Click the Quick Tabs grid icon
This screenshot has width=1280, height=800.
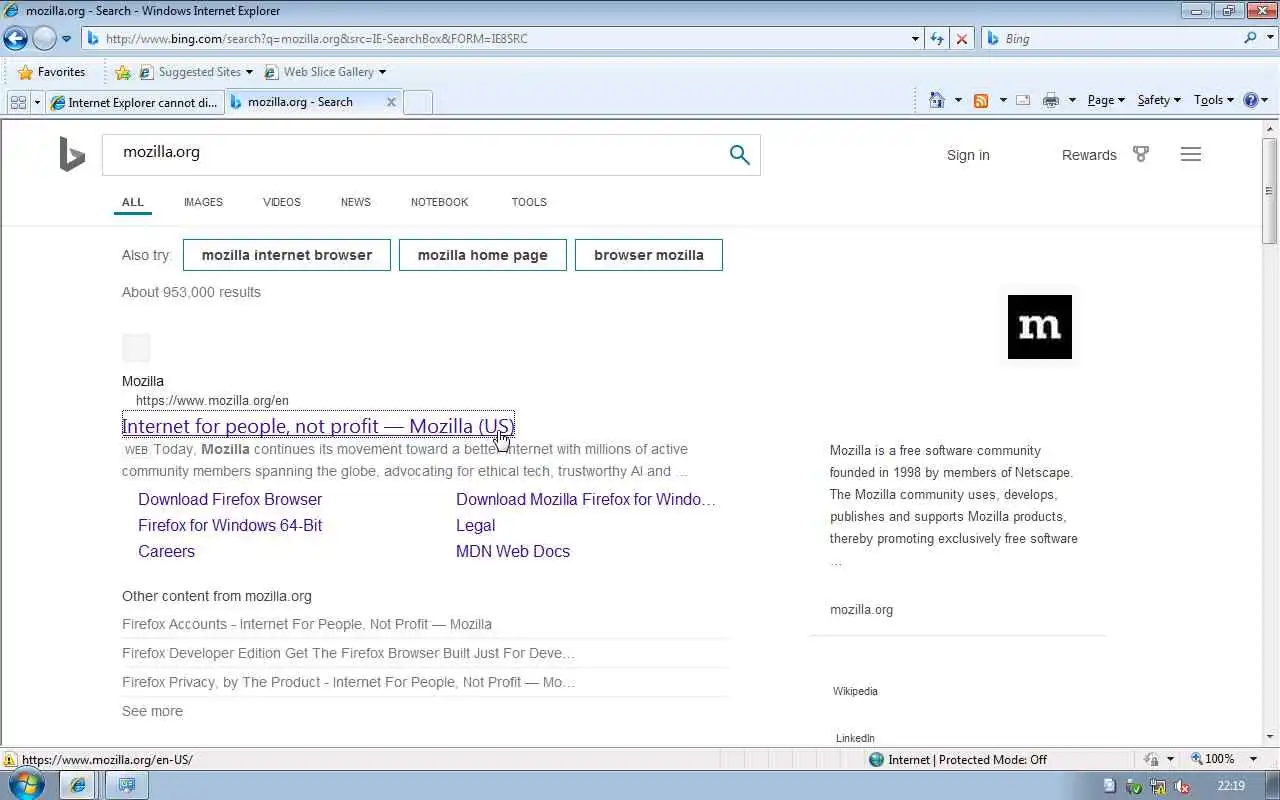17,102
